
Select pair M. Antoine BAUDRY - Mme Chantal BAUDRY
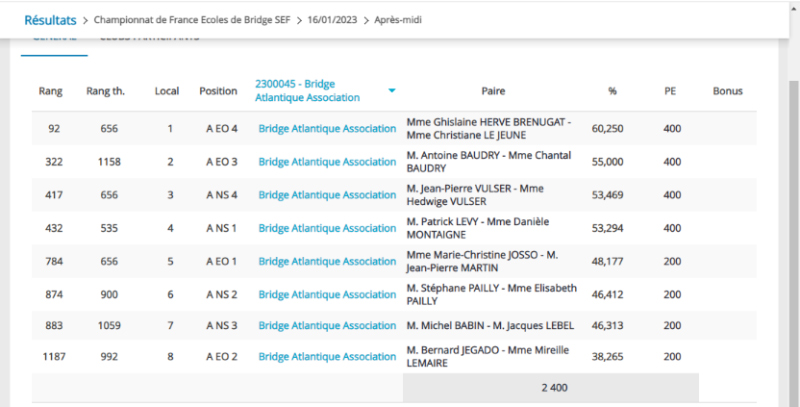489,162
